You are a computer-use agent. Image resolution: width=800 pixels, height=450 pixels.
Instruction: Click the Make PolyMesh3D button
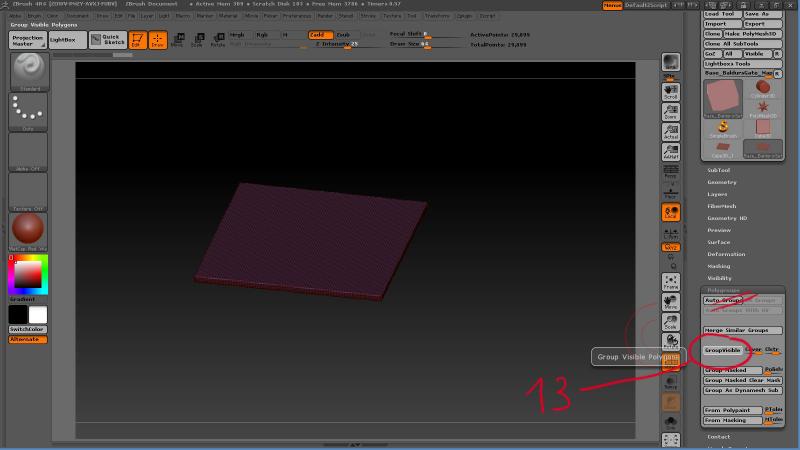(753, 34)
